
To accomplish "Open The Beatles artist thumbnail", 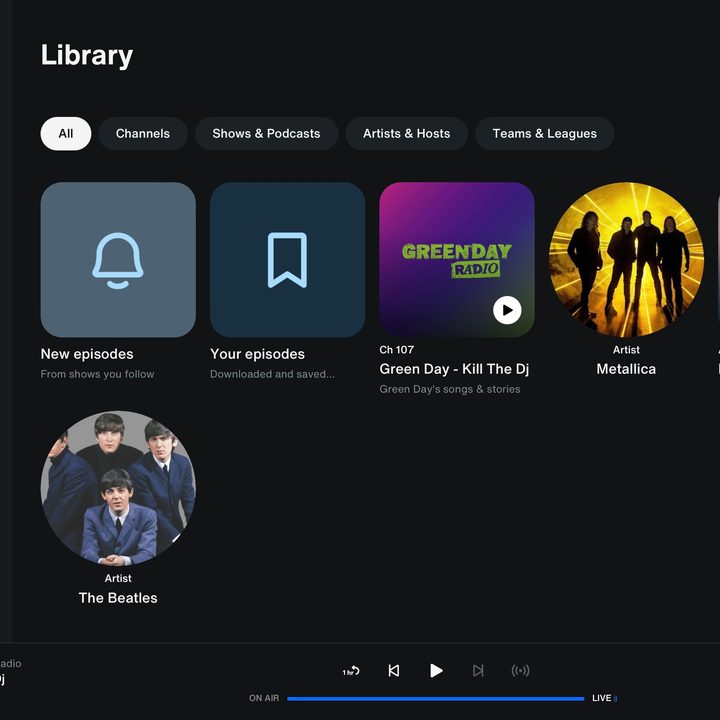I will (118, 488).
